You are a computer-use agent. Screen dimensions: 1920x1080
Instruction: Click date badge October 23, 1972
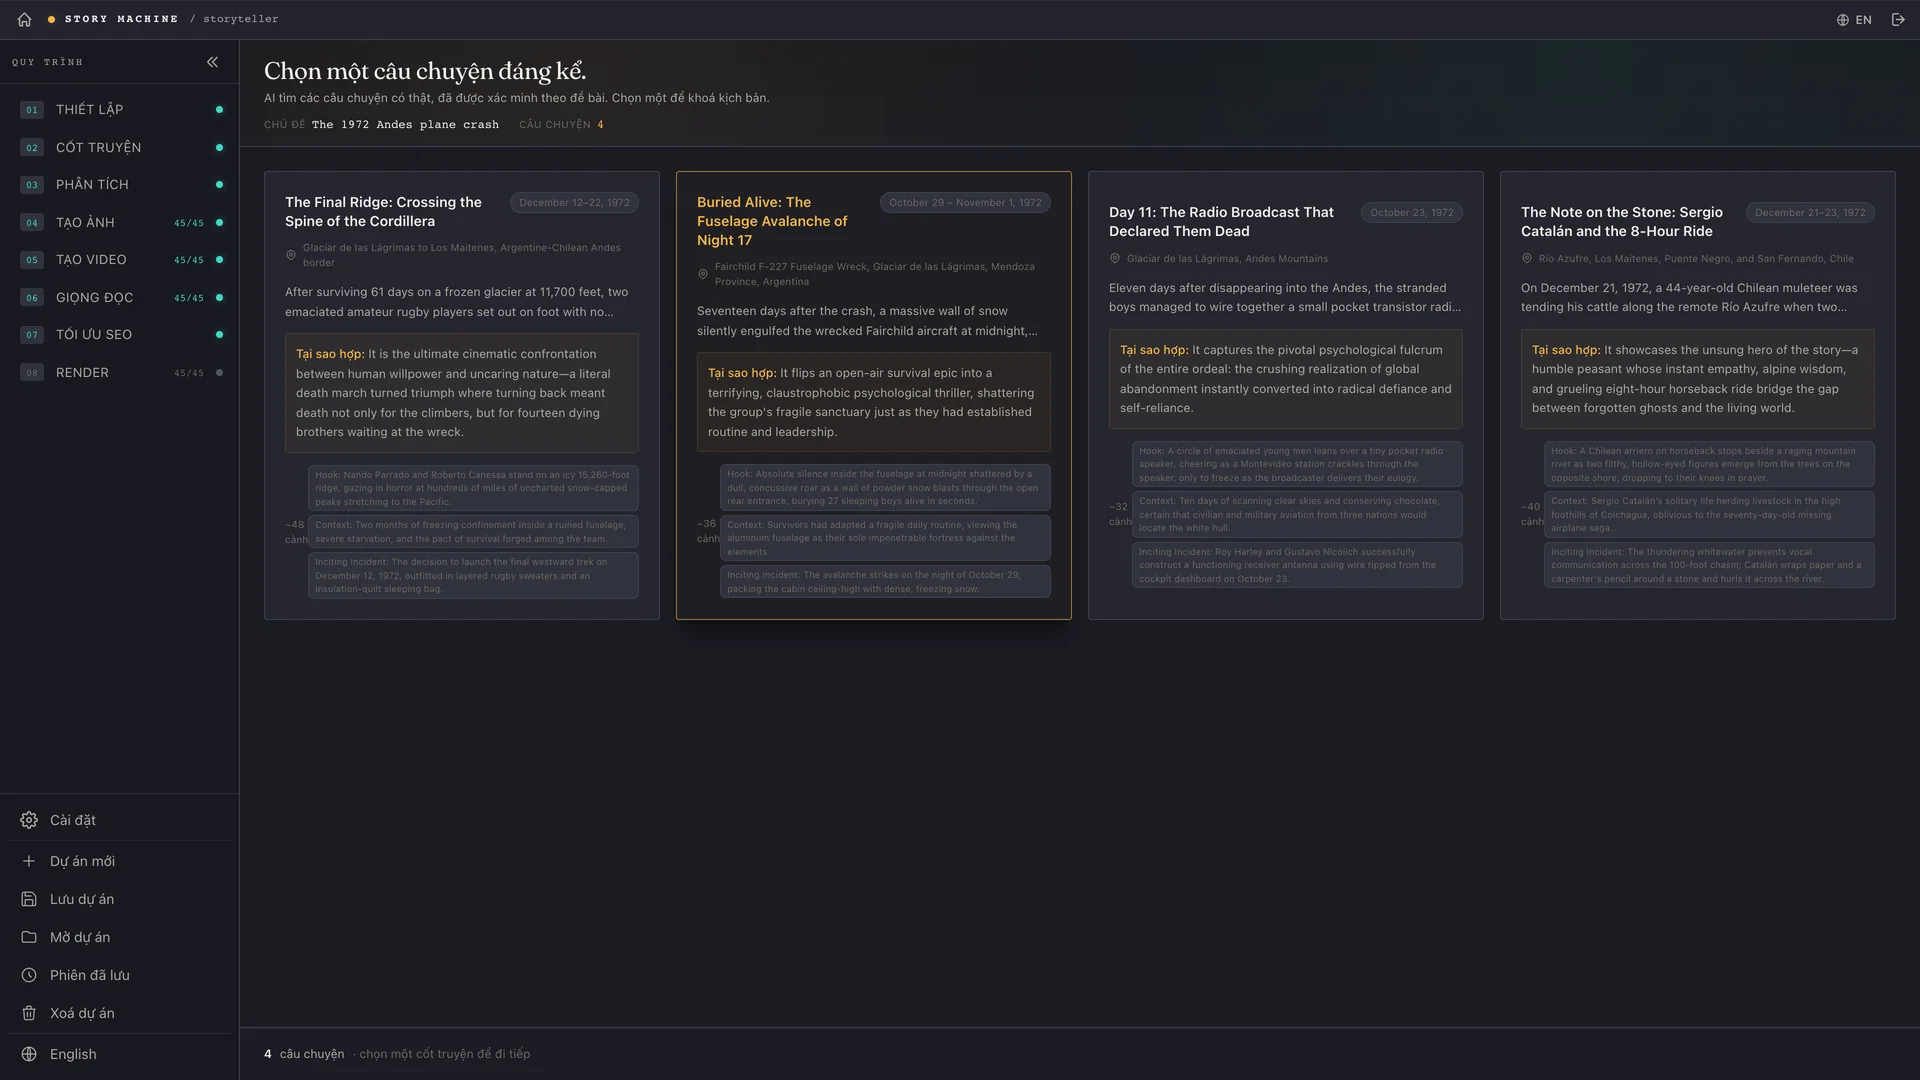[x=1412, y=213]
